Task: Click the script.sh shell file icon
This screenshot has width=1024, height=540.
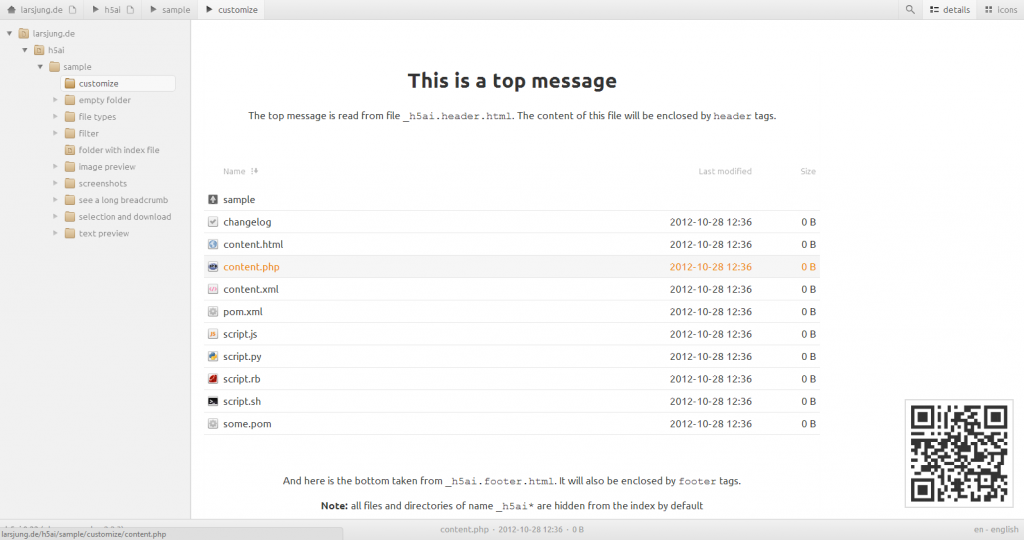Action: coord(212,401)
